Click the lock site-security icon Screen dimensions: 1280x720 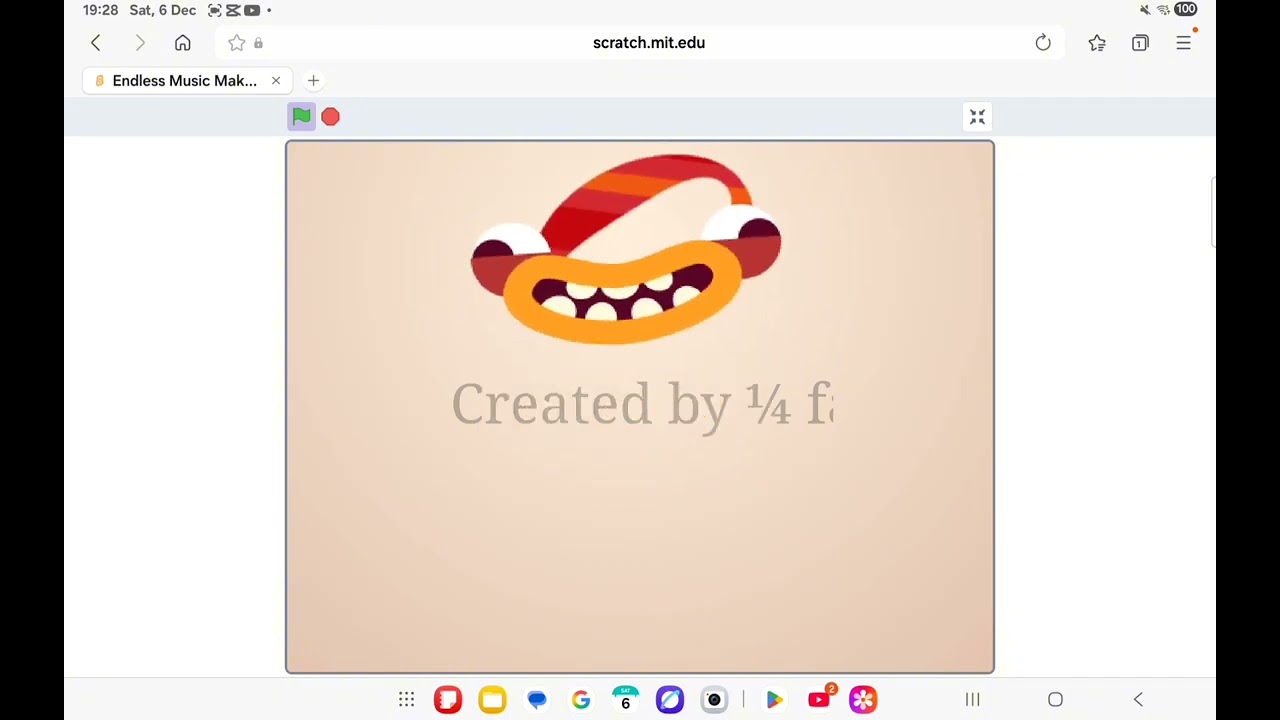[x=258, y=43]
